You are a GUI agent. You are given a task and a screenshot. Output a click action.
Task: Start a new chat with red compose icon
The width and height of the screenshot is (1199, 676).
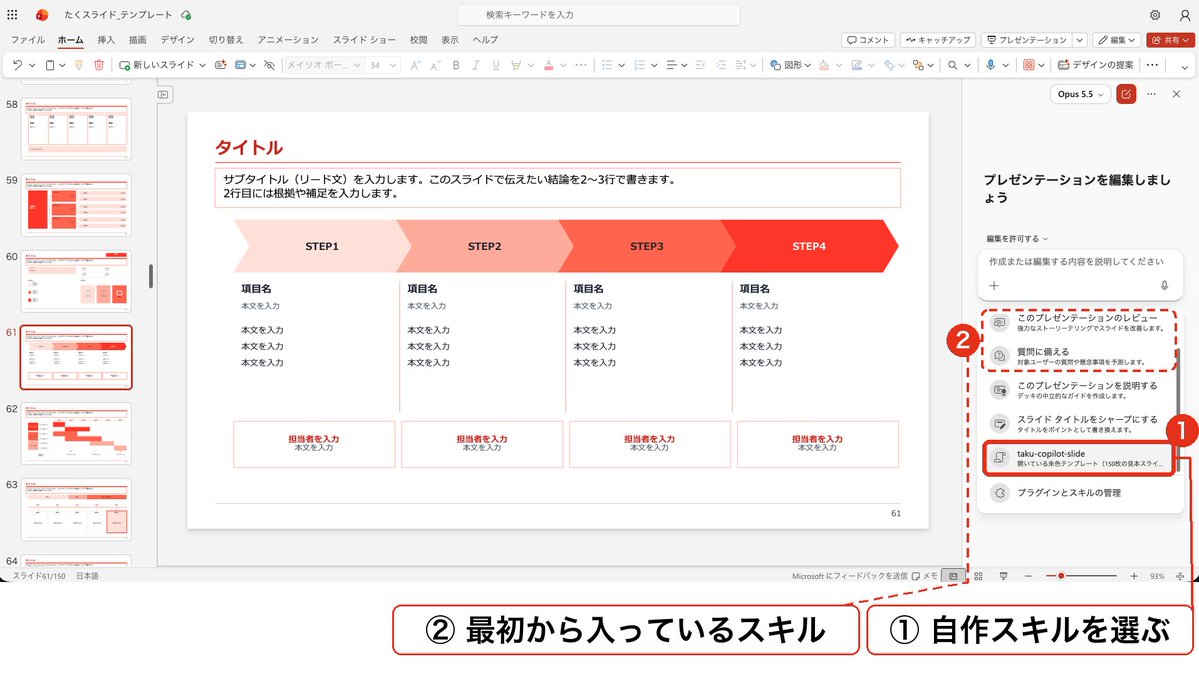click(x=1126, y=94)
